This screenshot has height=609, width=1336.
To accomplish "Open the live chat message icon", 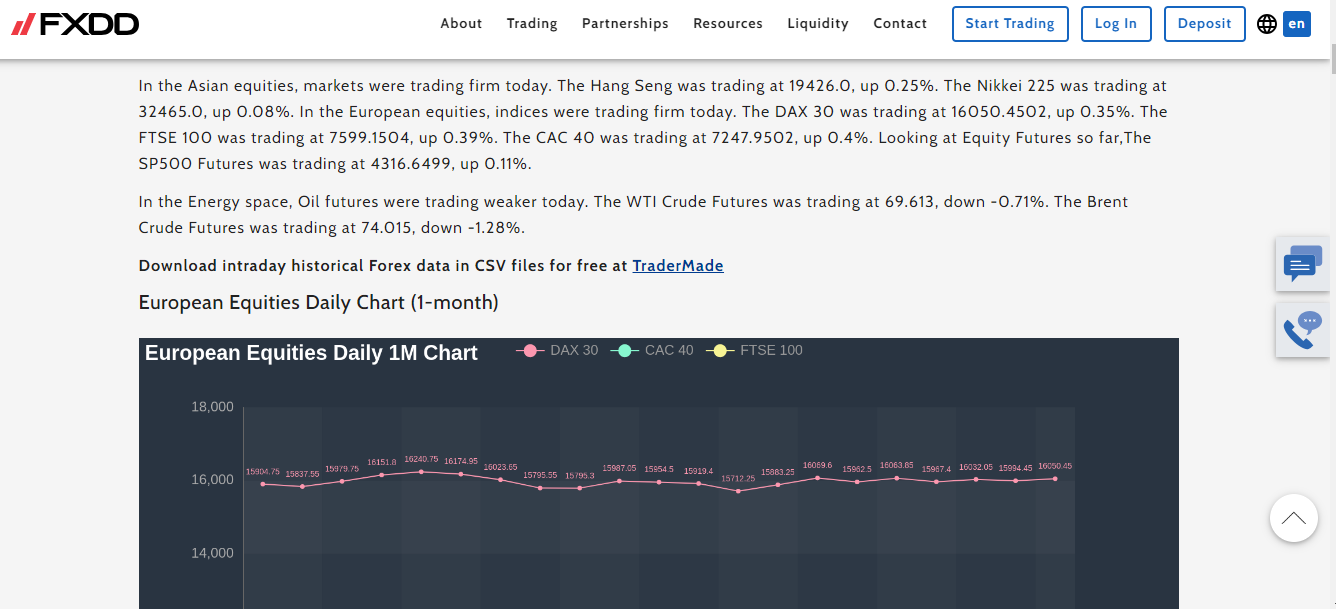I will [x=1302, y=265].
